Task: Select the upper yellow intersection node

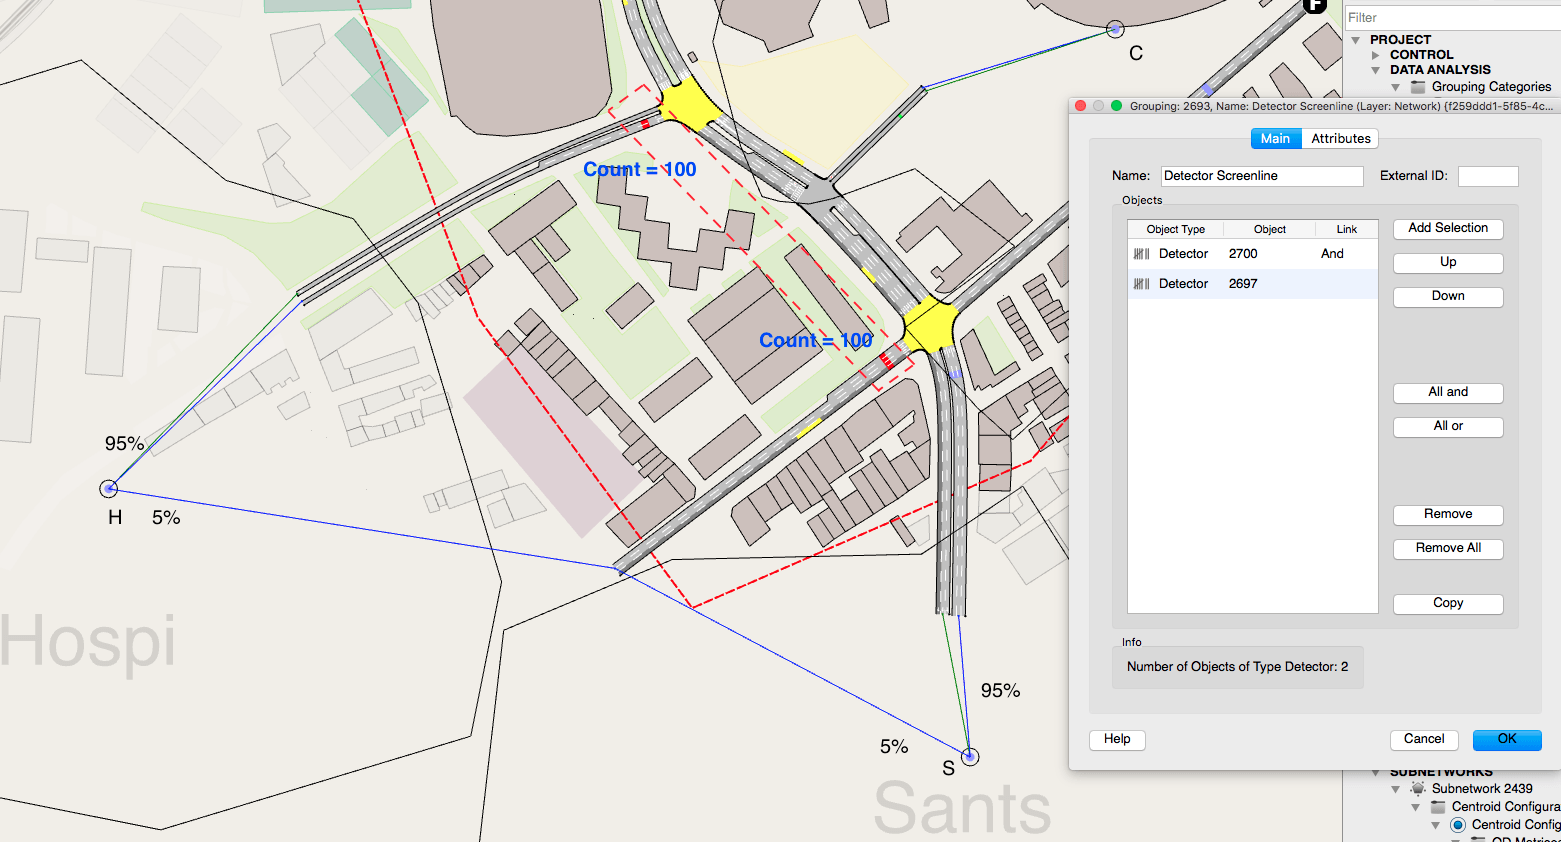Action: (690, 104)
